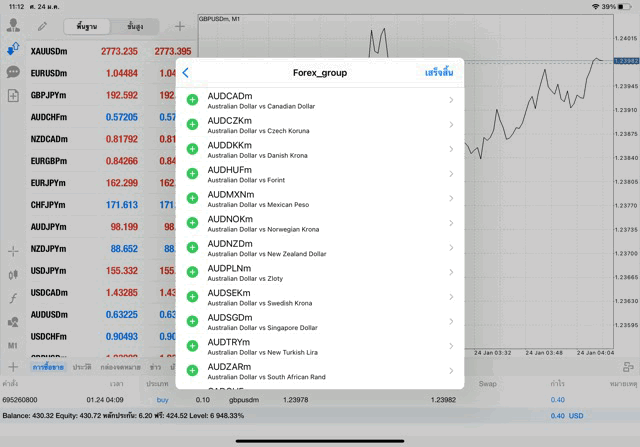Tap the pencil edit symbols icon
This screenshot has height=447, width=640.
point(41,26)
